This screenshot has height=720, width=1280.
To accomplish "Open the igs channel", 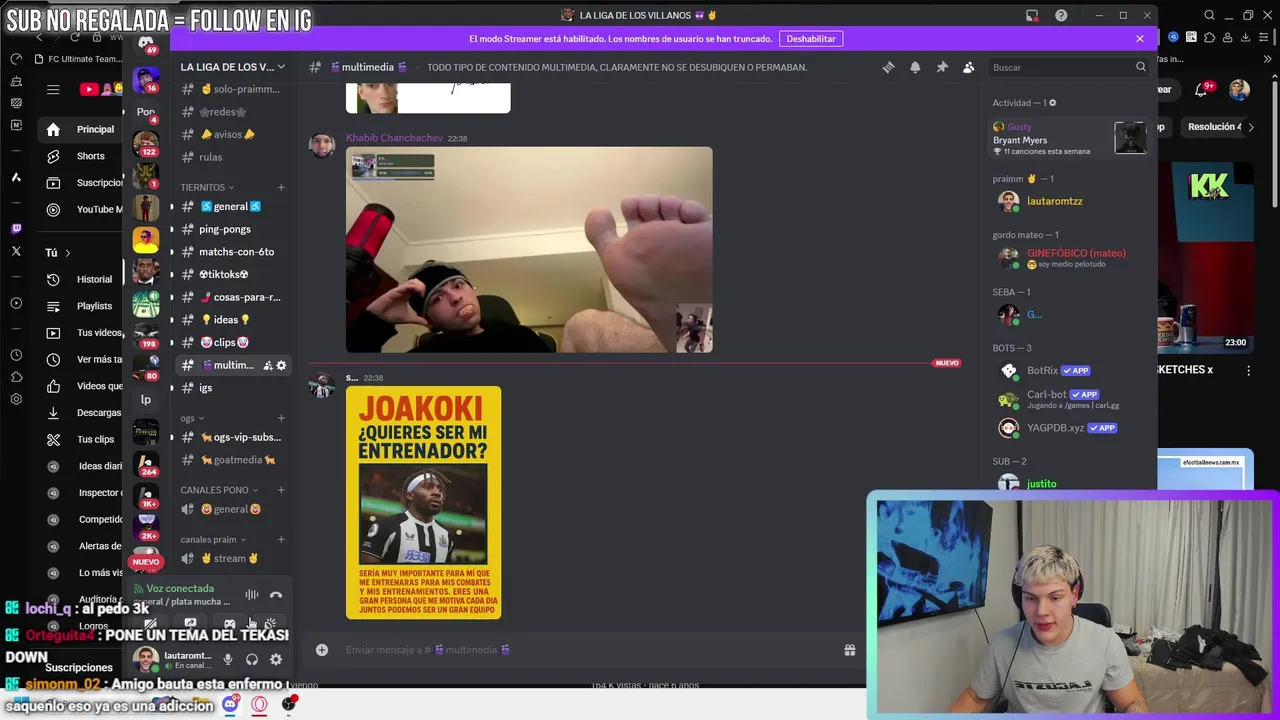I will click(x=233, y=387).
